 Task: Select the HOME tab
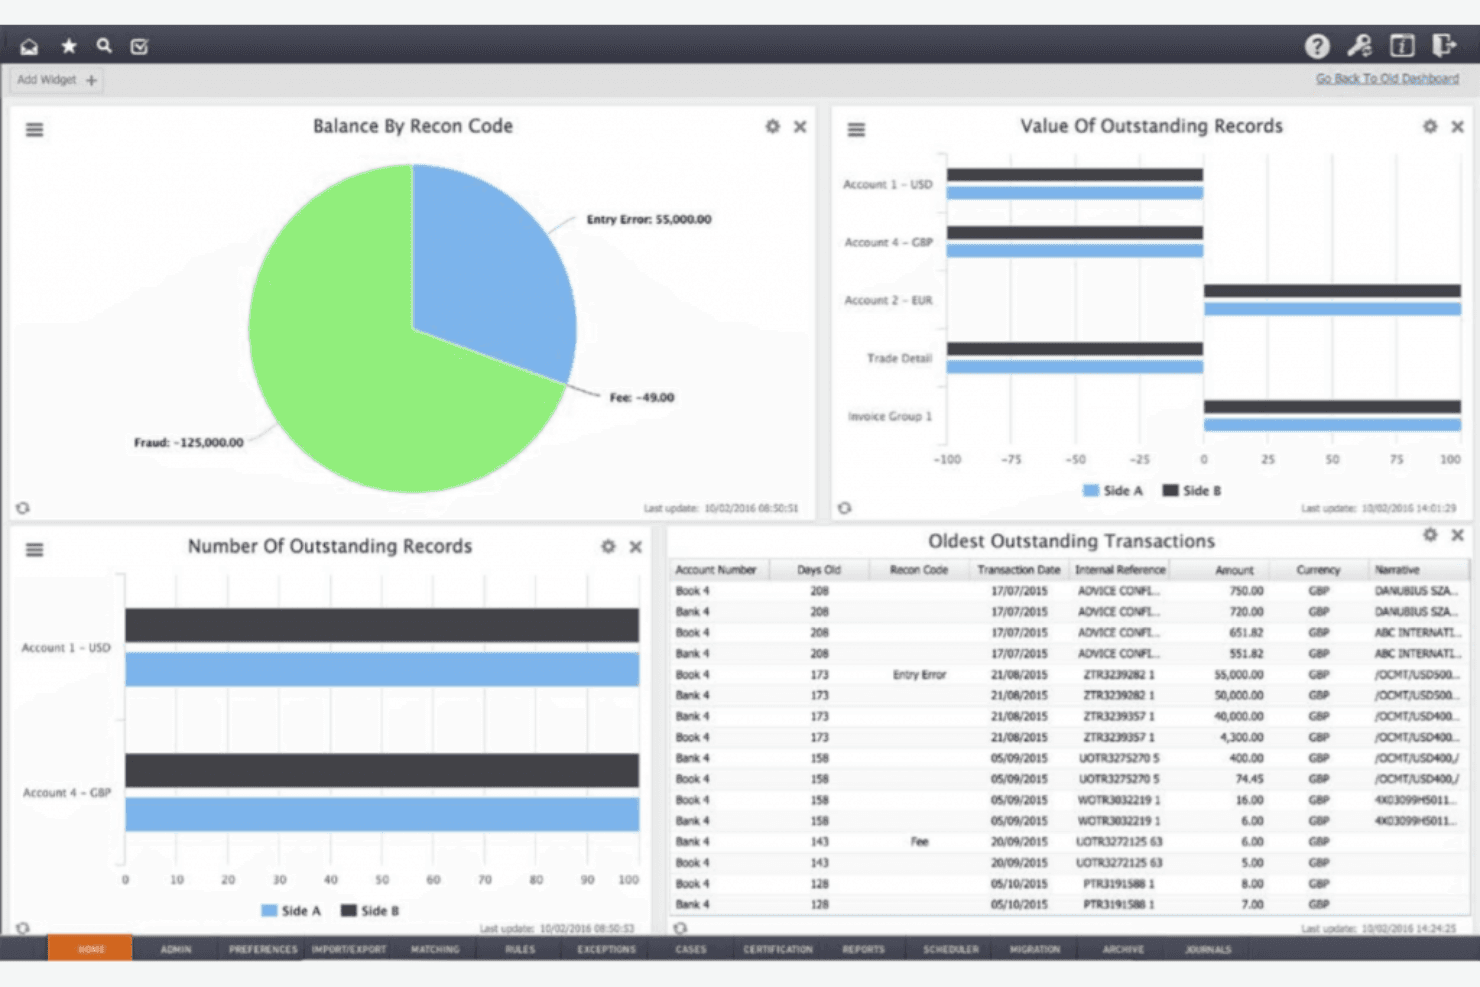90,949
